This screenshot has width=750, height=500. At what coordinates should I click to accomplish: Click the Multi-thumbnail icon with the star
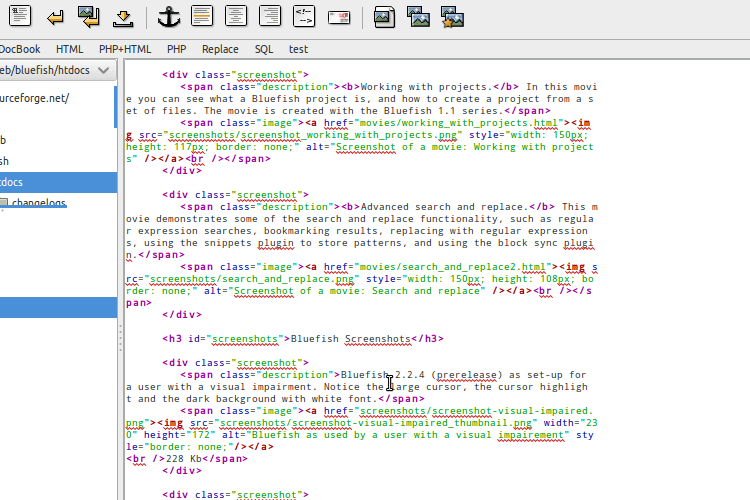coord(452,15)
